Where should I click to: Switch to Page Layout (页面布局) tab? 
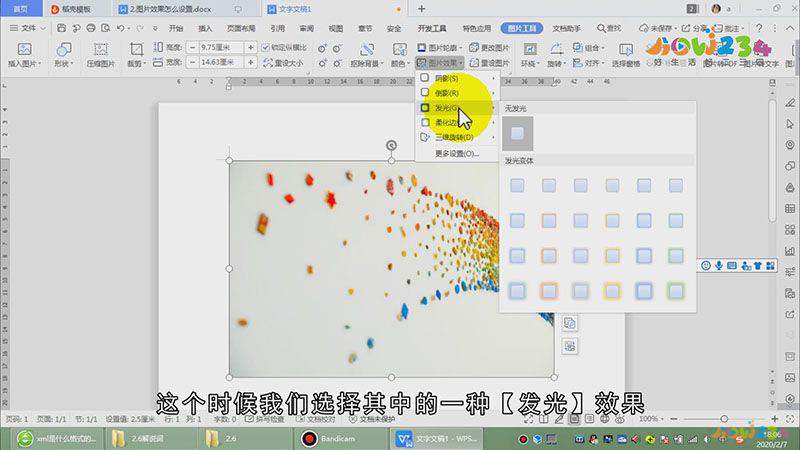tap(241, 29)
